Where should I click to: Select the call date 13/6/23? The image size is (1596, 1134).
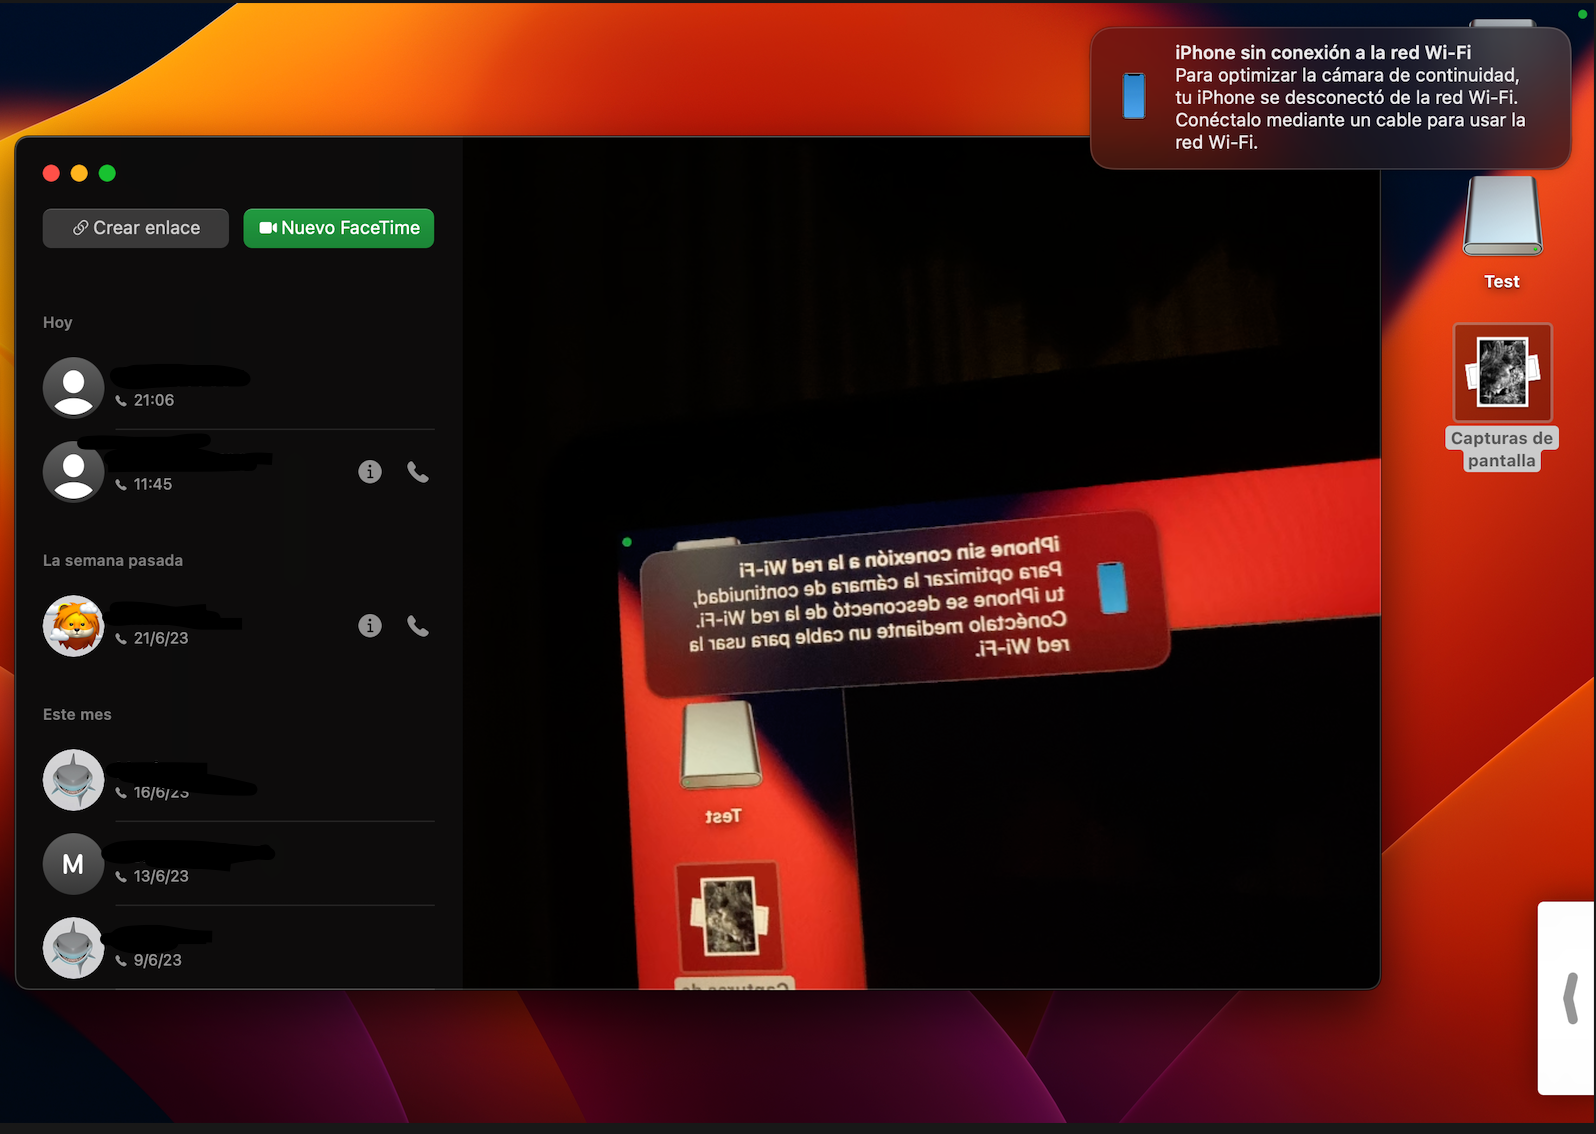(161, 876)
